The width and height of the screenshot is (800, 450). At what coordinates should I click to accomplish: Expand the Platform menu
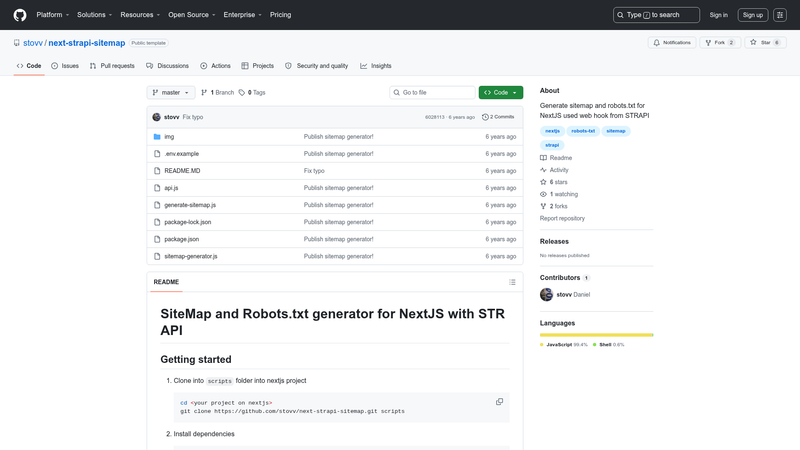(x=53, y=15)
